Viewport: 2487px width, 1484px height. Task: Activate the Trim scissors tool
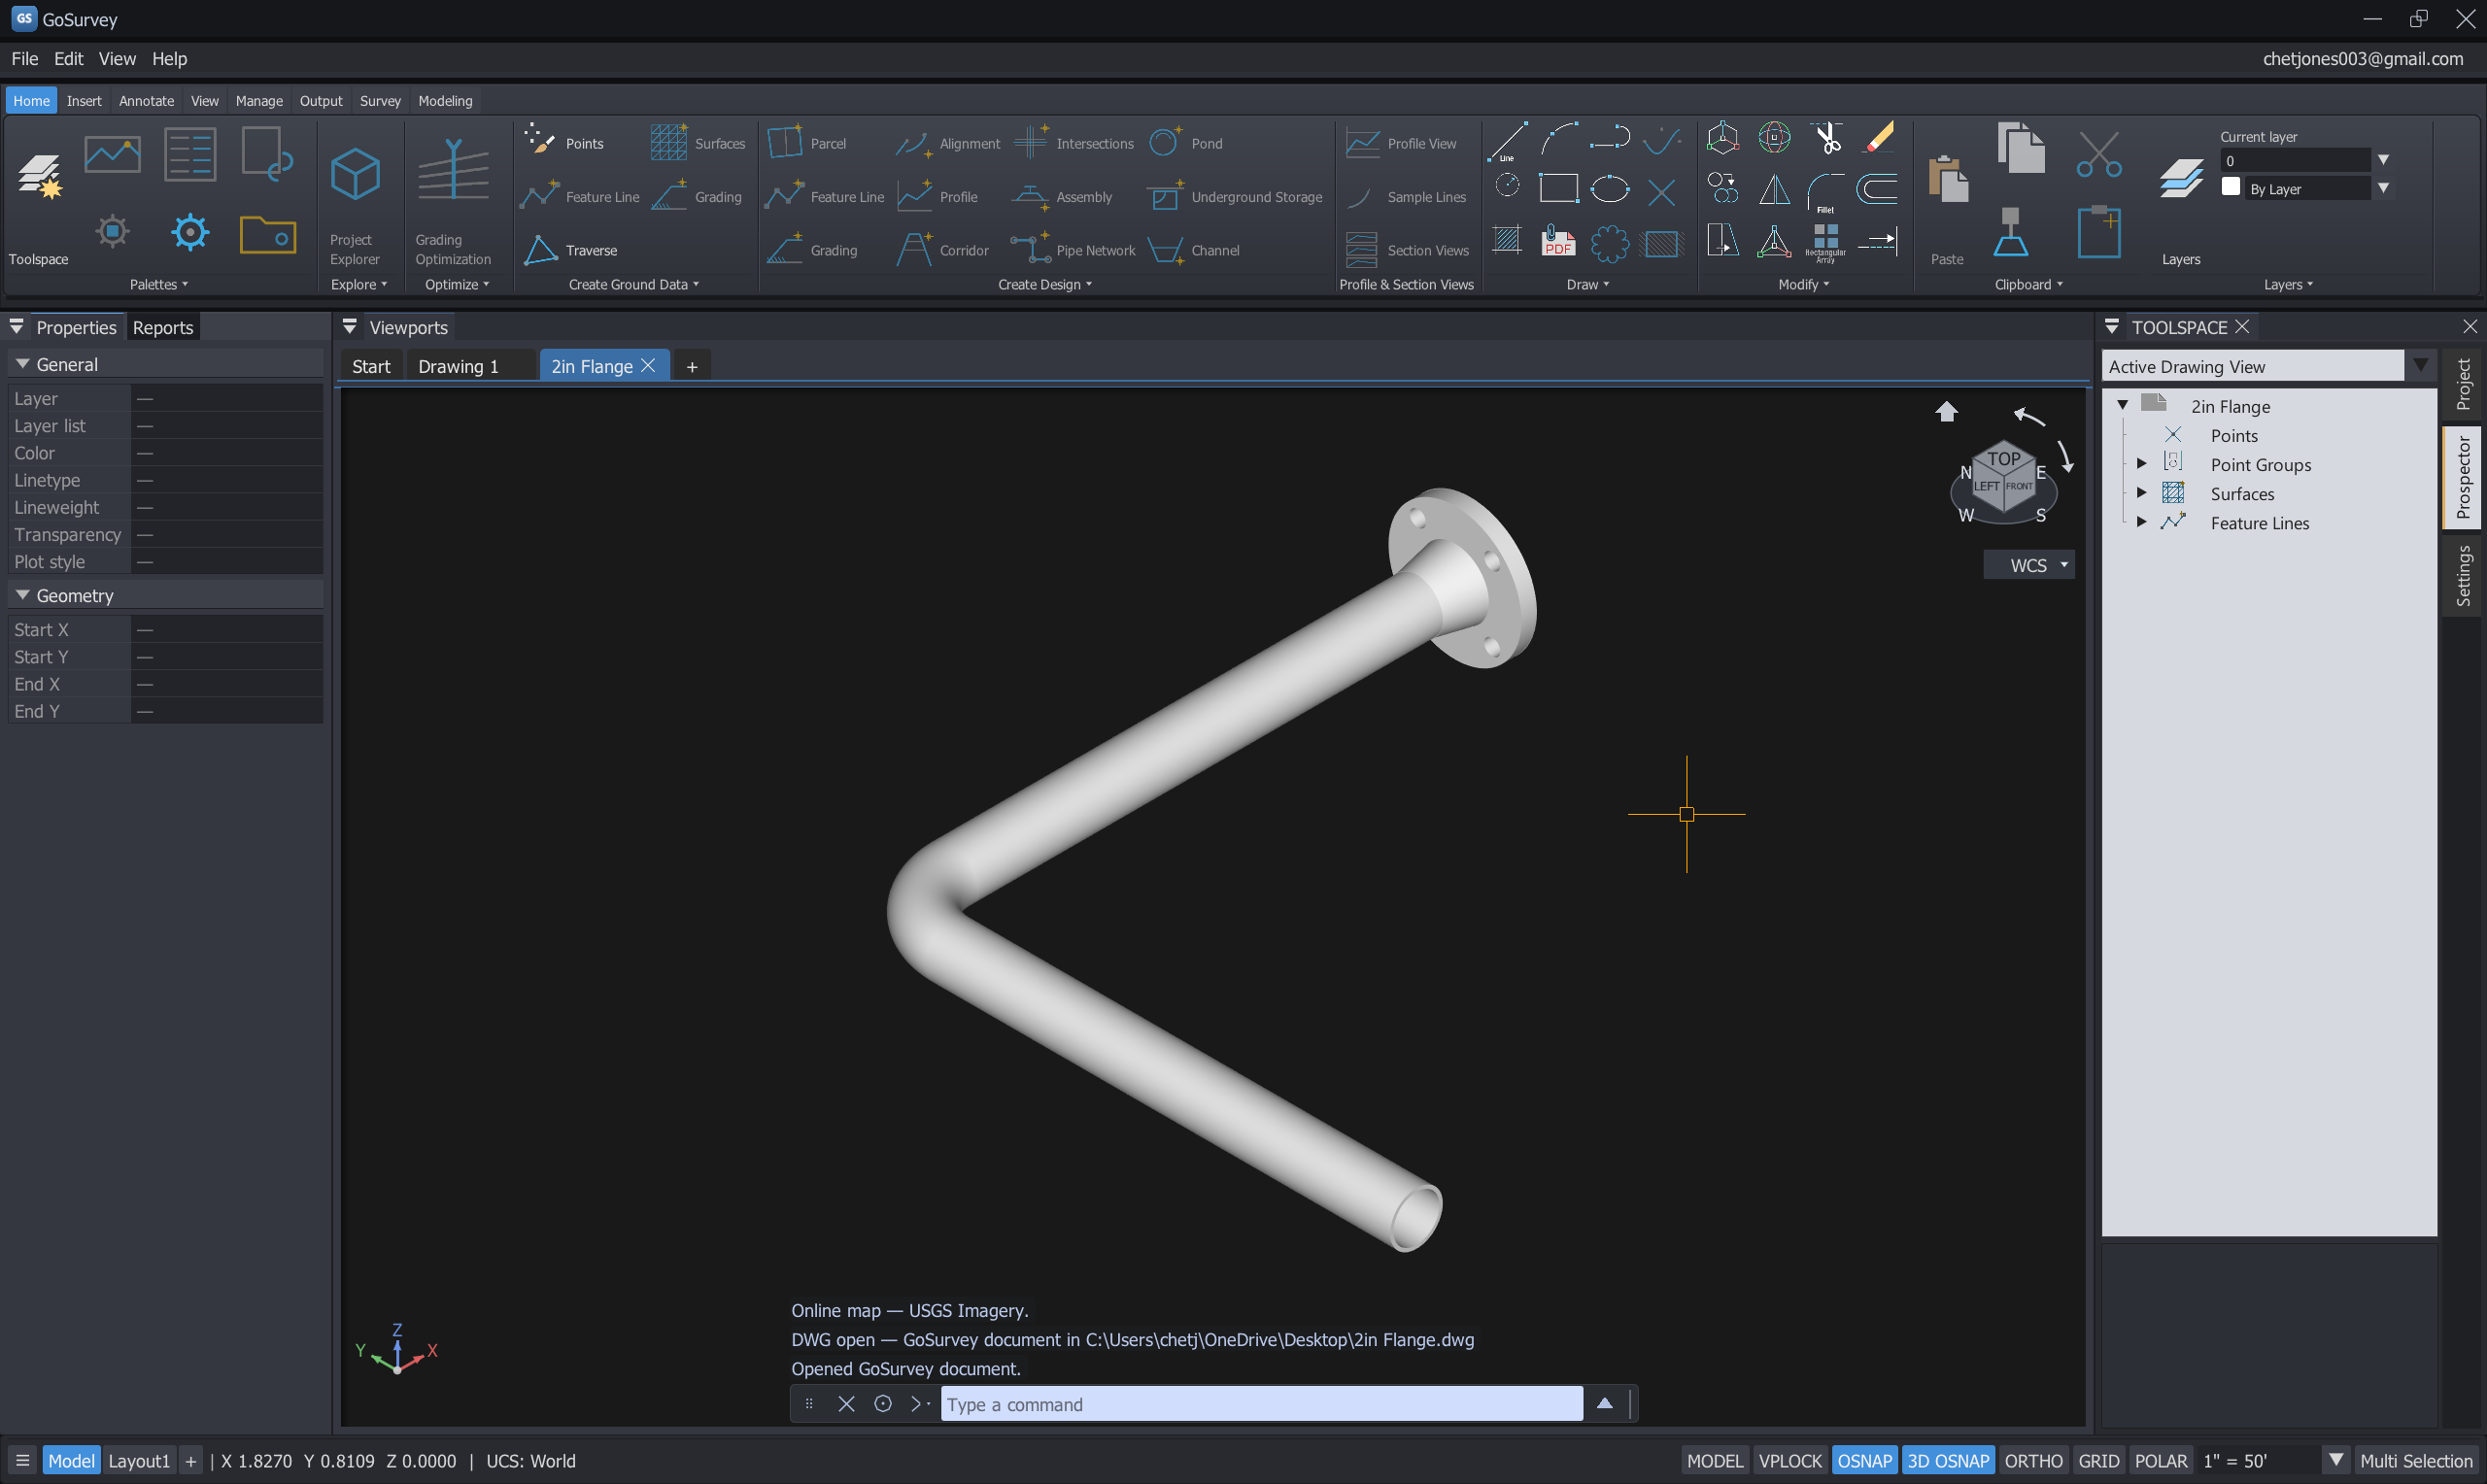[1827, 138]
